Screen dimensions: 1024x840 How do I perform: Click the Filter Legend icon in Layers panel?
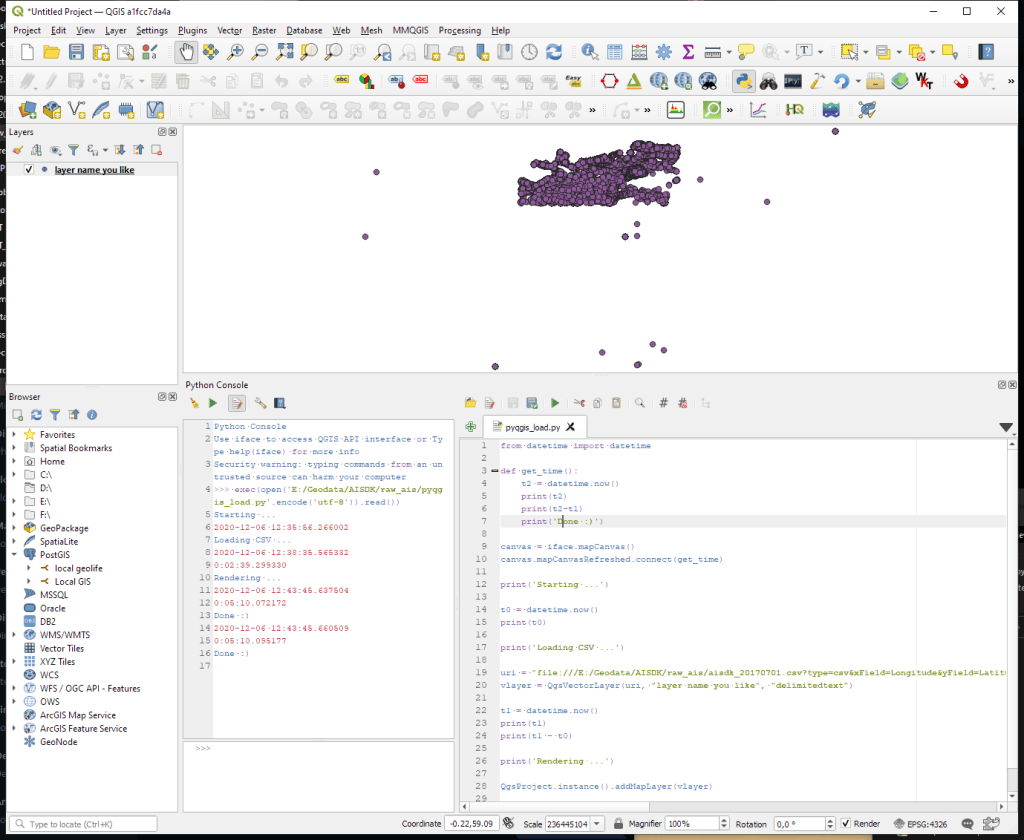pyautogui.click(x=74, y=150)
